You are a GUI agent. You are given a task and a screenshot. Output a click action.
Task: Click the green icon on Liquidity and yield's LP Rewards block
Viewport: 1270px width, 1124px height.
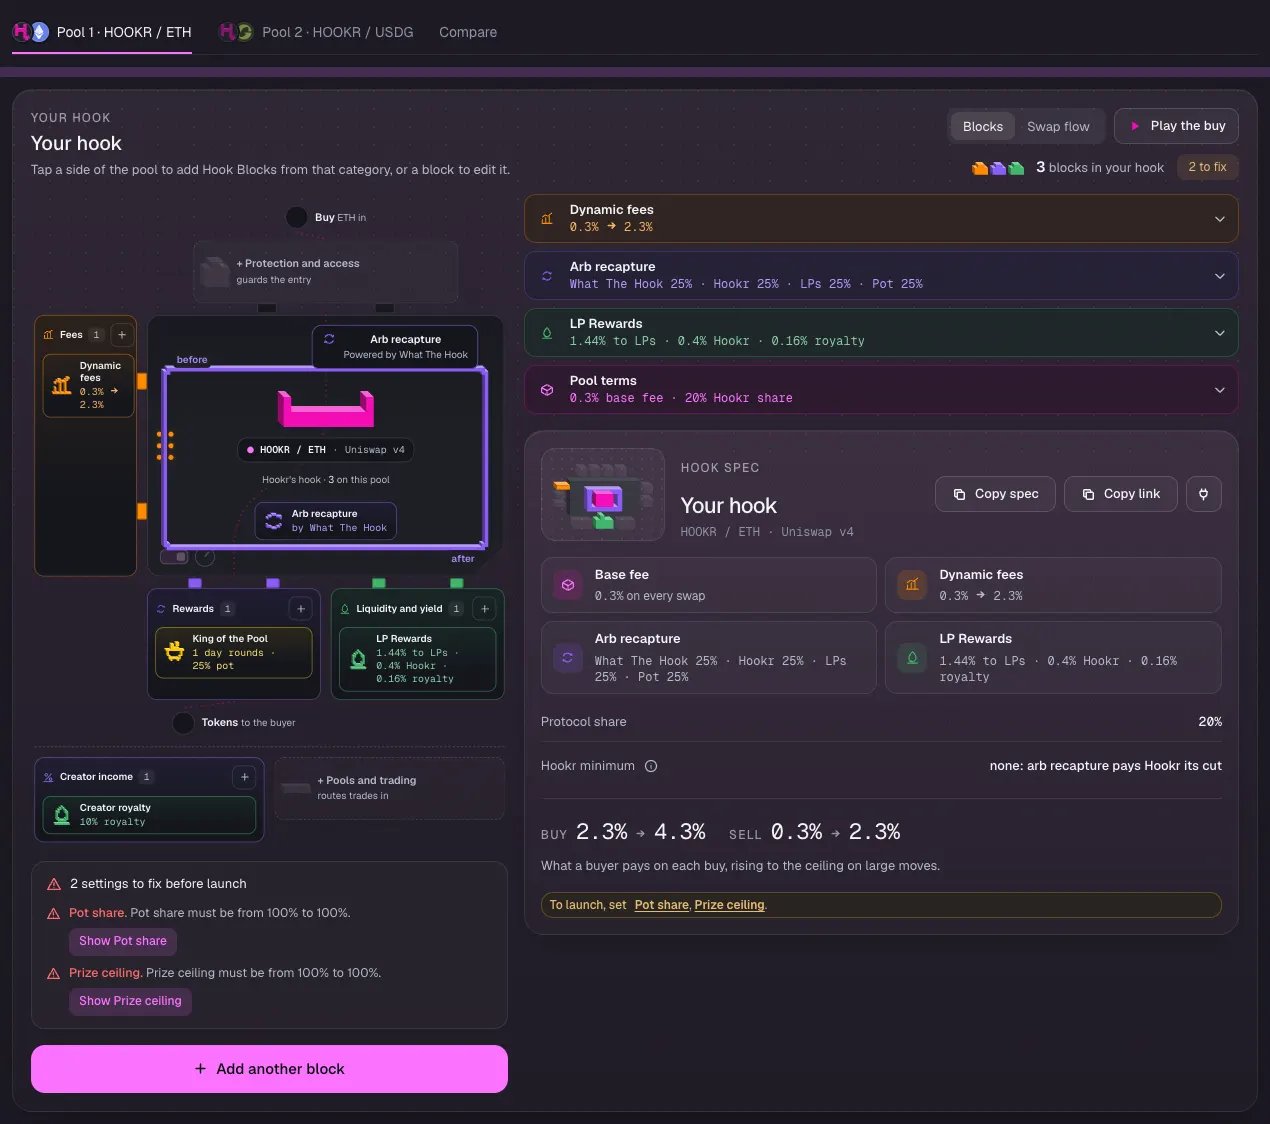point(358,659)
